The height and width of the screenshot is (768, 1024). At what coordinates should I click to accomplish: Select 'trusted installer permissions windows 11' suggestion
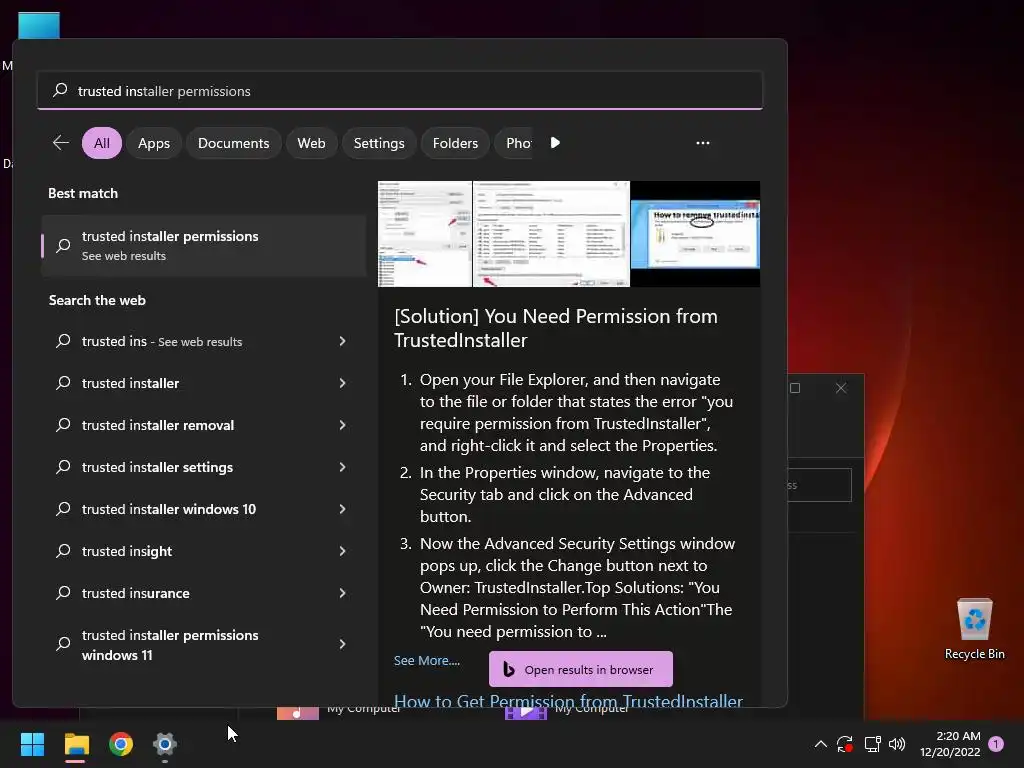tap(170, 645)
